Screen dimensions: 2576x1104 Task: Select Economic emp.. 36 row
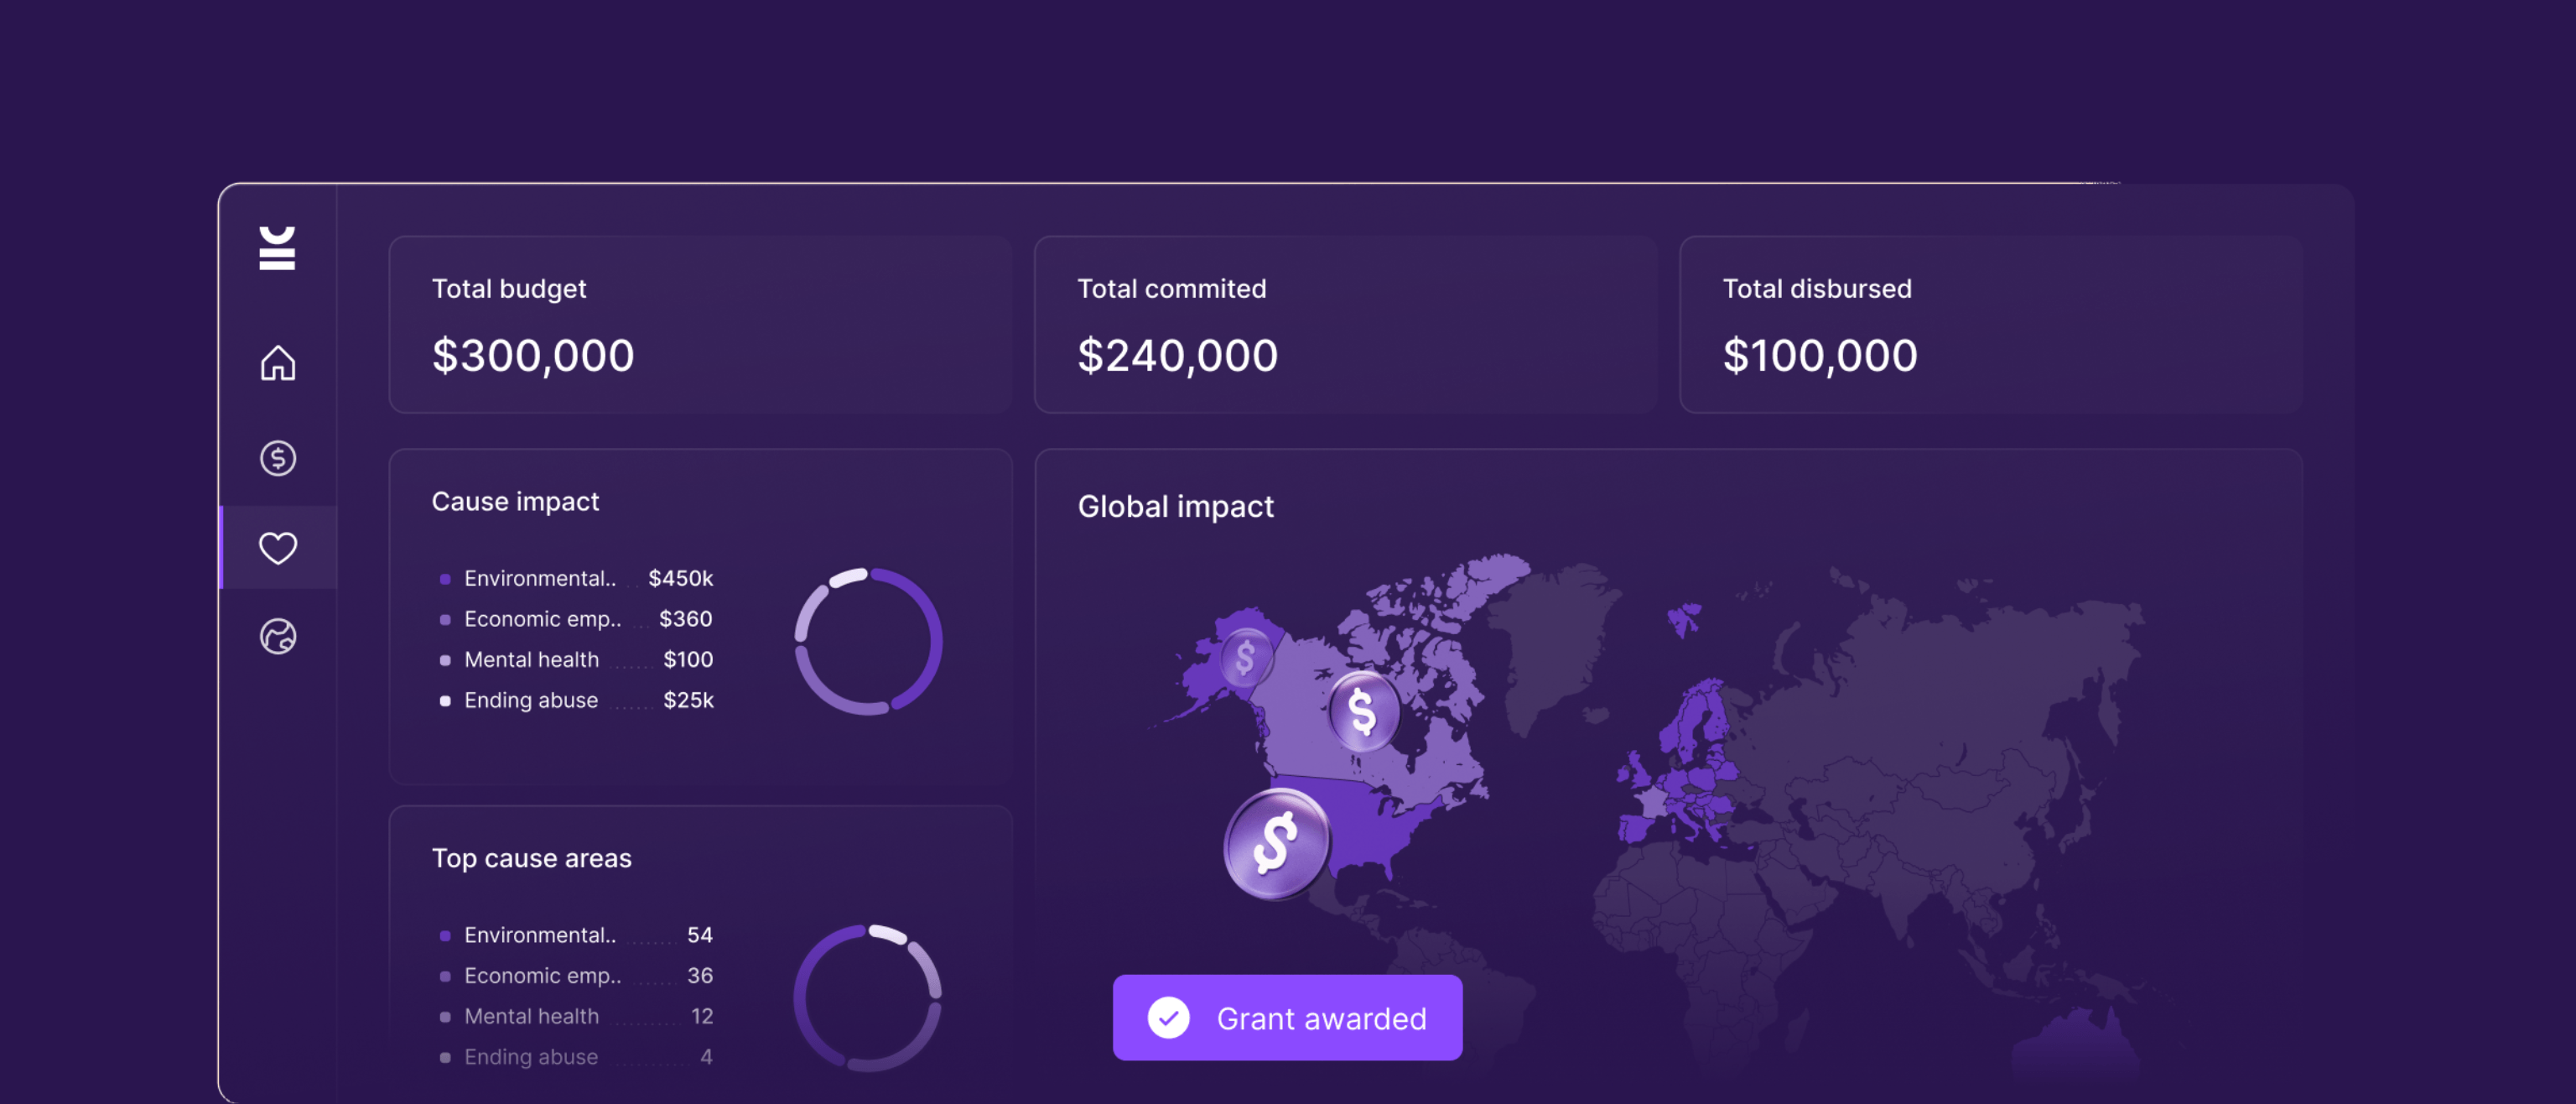click(577, 975)
